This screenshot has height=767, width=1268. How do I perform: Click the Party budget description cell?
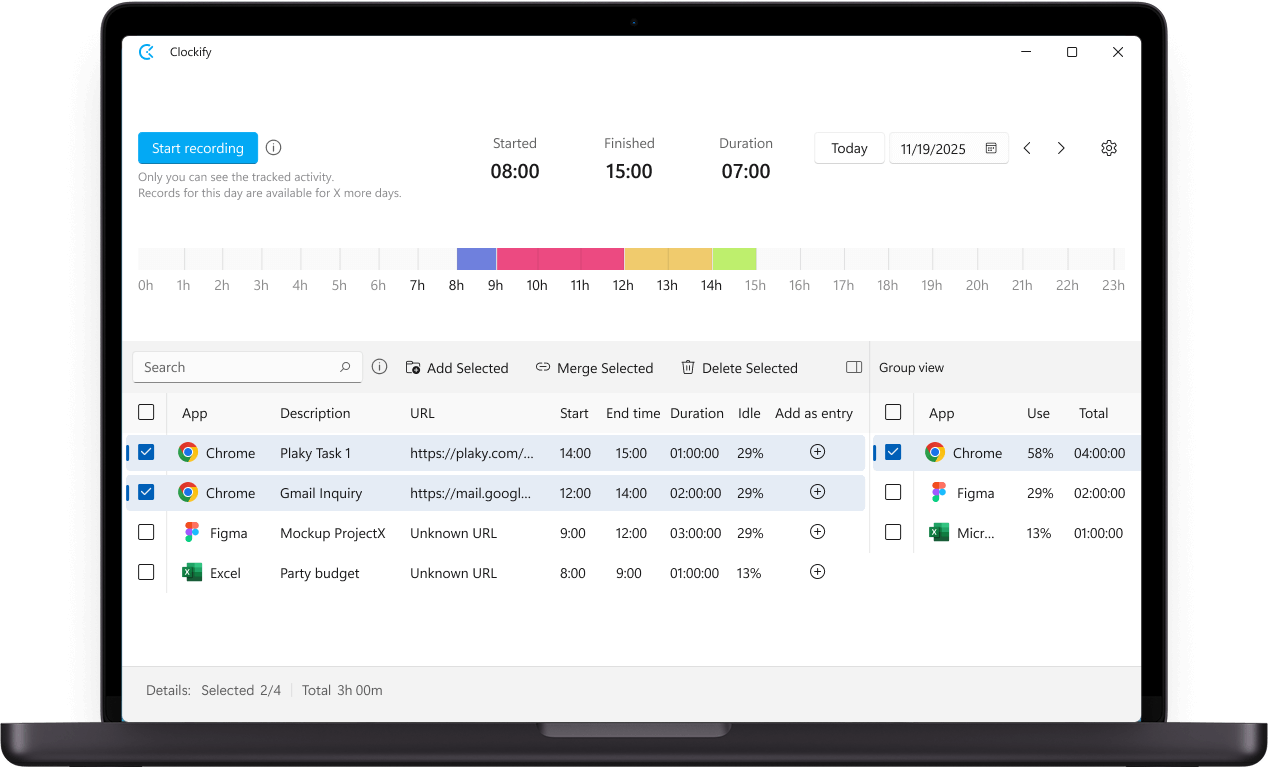click(x=320, y=573)
